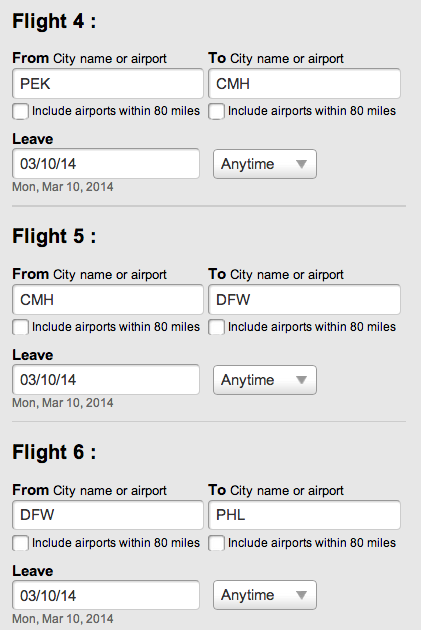
Task: Click Flight 4 To field containing CMH
Action: pos(304,84)
